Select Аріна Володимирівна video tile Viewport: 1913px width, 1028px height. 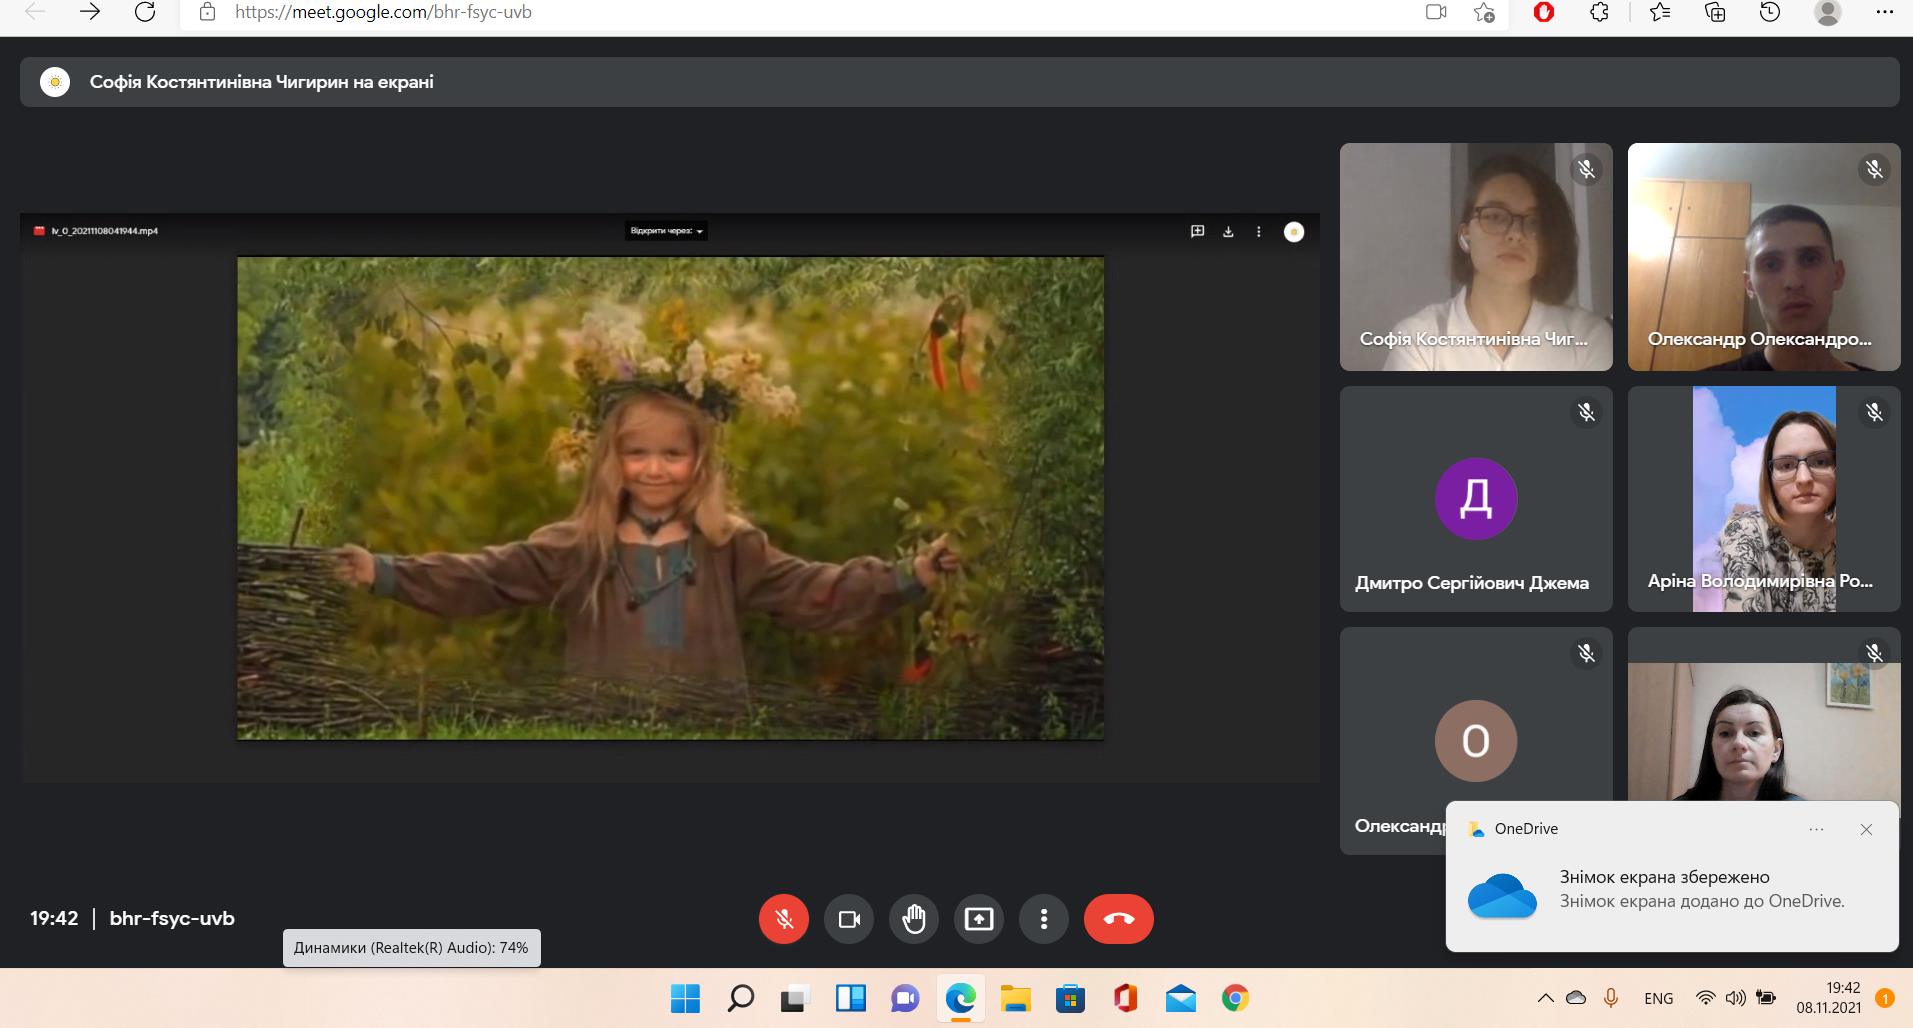1763,499
